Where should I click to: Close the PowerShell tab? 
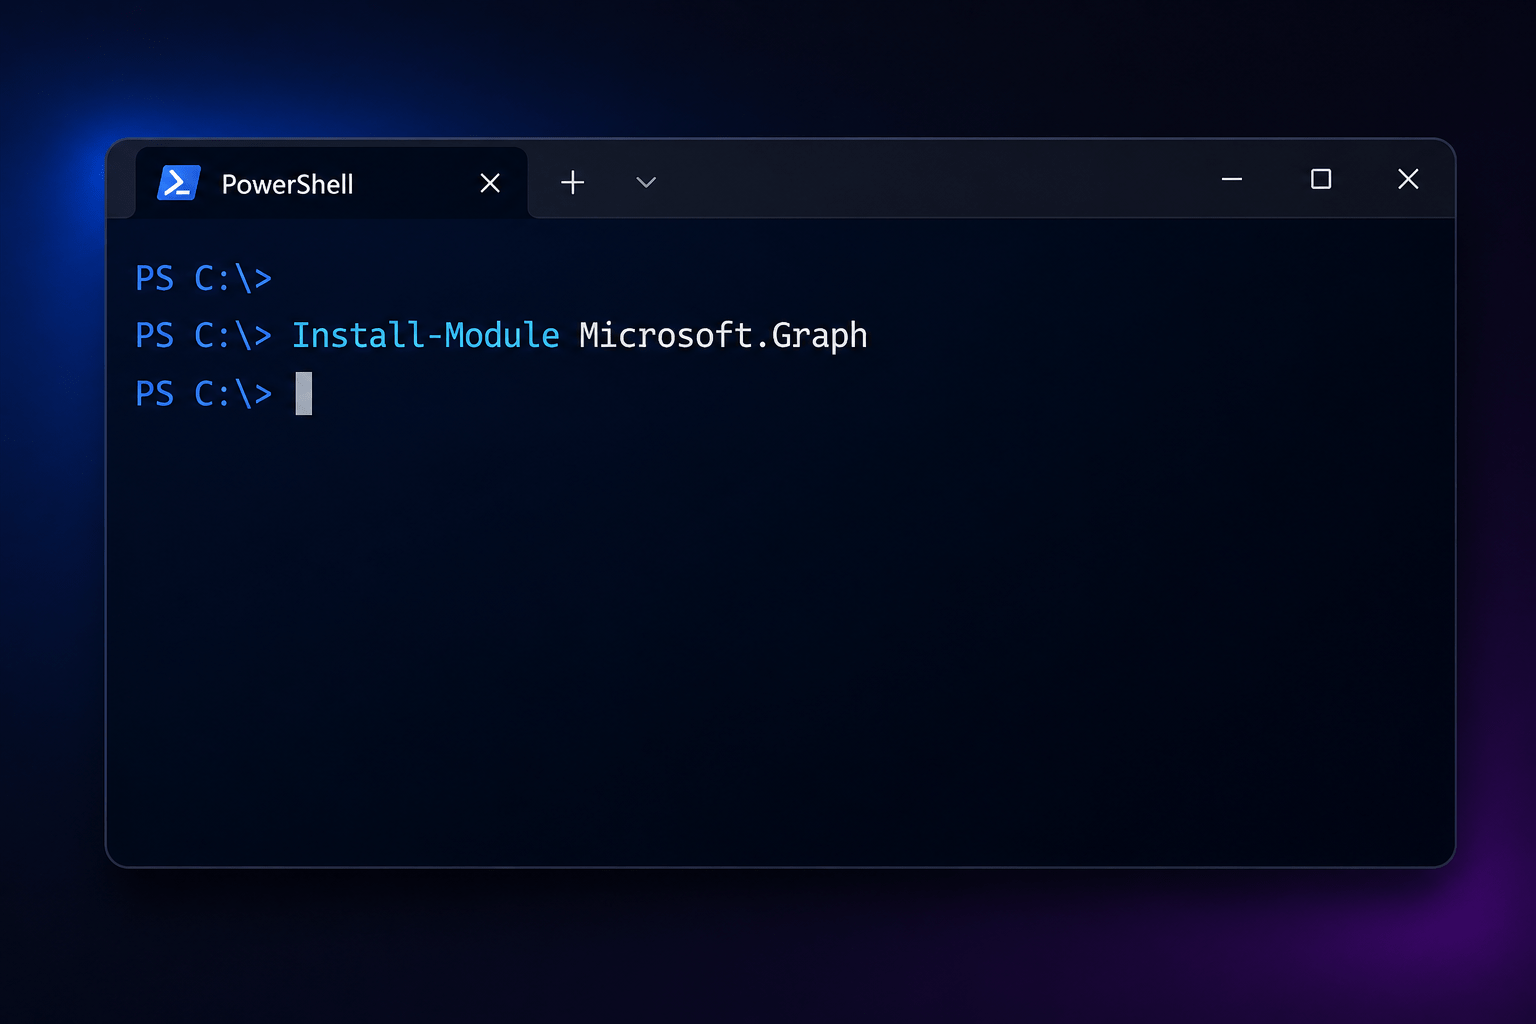point(490,183)
